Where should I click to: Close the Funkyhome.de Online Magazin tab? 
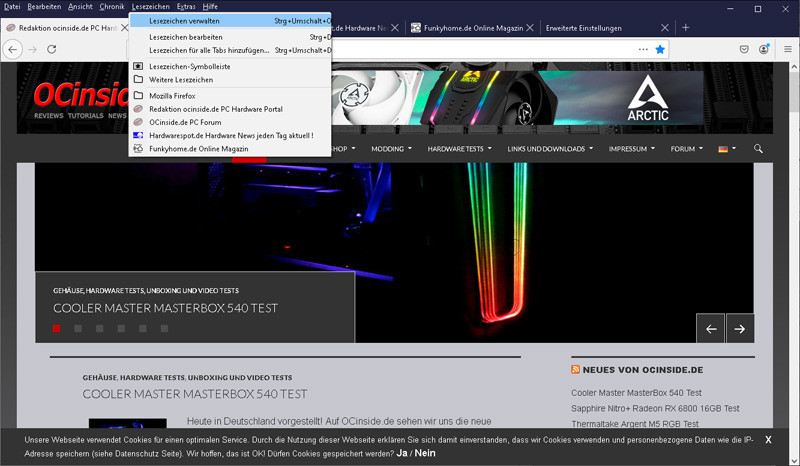click(x=530, y=28)
